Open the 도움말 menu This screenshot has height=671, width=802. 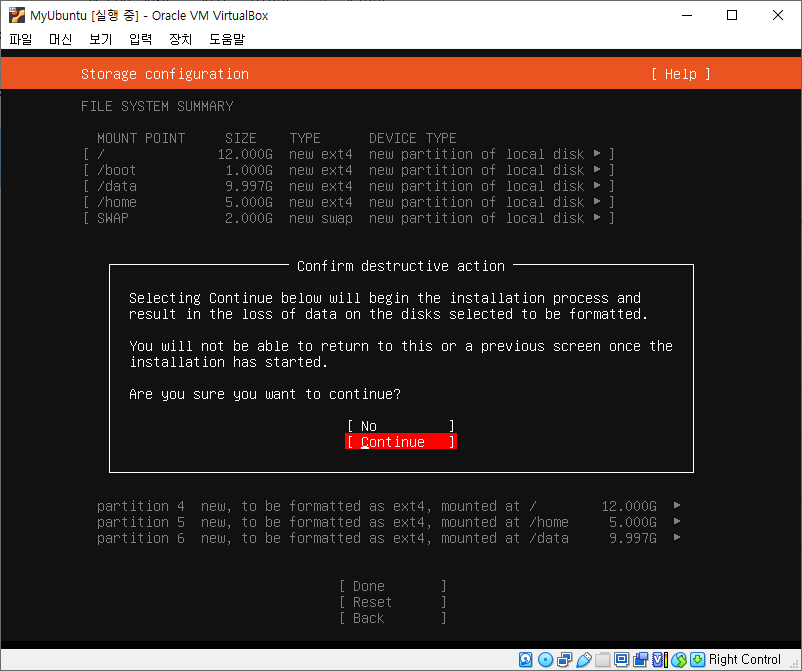pos(227,39)
